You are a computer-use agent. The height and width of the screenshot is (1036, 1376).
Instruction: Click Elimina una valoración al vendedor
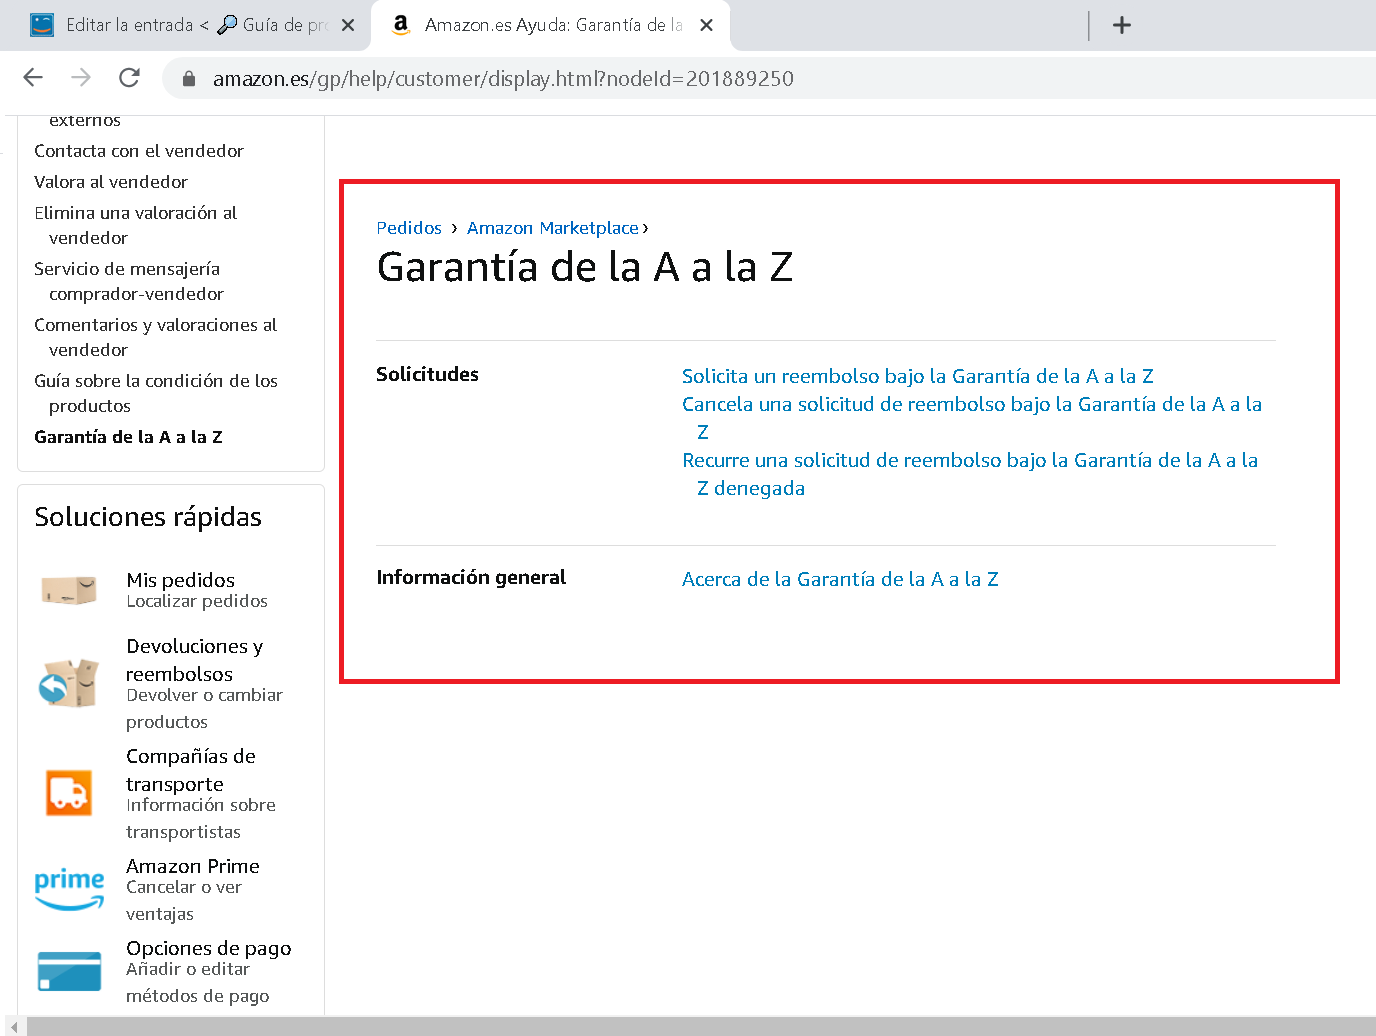136,225
